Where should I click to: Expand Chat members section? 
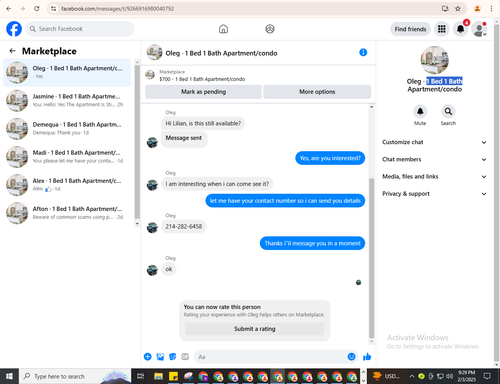[434, 159]
